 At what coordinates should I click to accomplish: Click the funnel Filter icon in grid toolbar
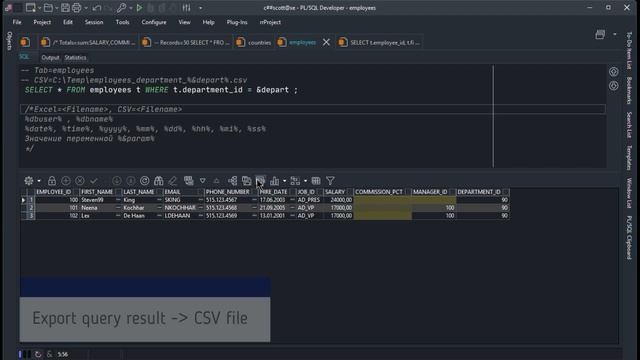coord(330,181)
